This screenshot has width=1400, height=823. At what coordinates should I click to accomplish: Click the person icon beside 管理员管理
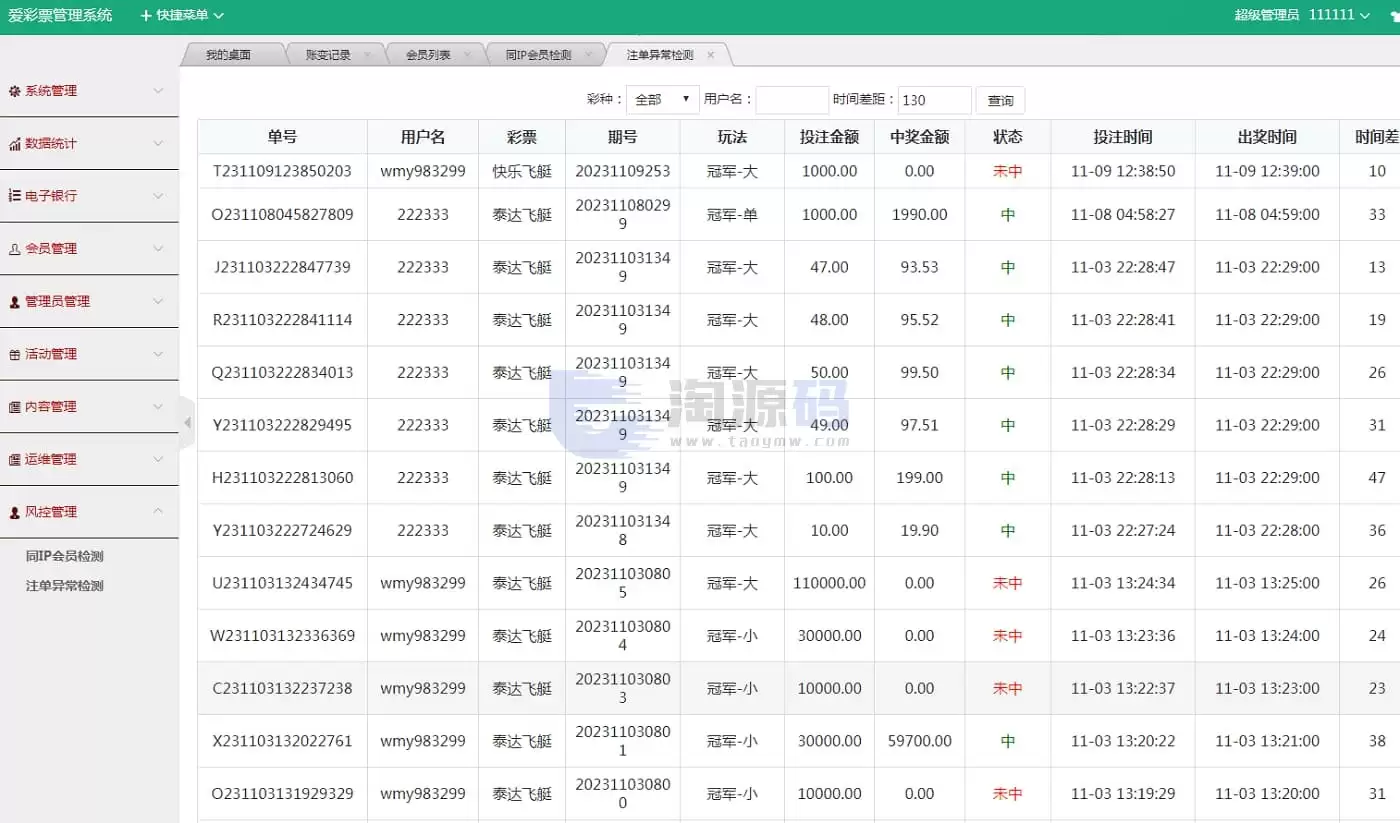click(14, 301)
